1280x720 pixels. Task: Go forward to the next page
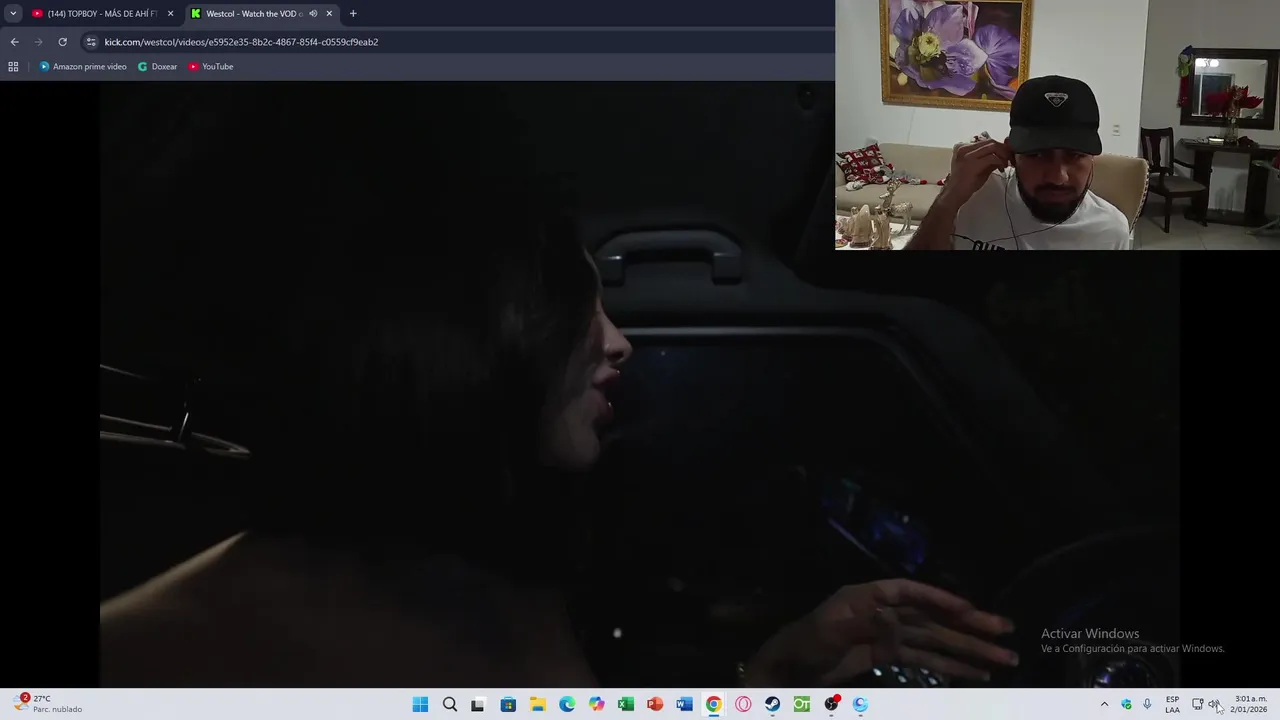tap(38, 42)
